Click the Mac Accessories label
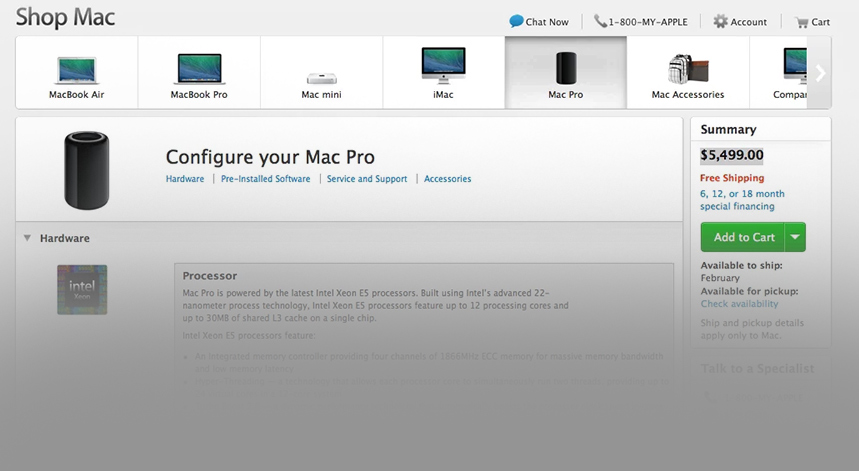 tap(688, 94)
